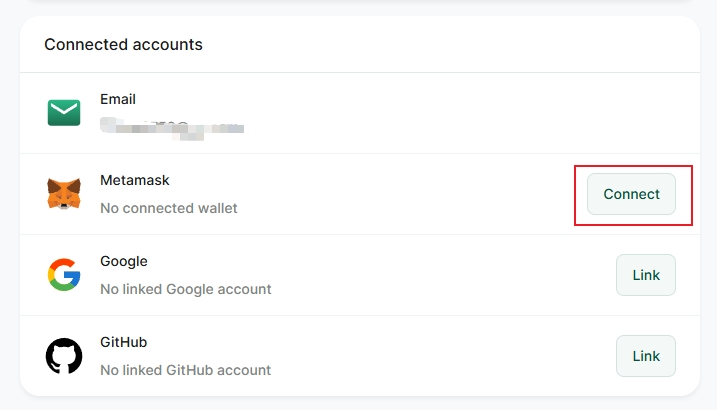Image resolution: width=717 pixels, height=410 pixels.
Task: Click the "Connected accounts" heading
Action: (x=123, y=45)
